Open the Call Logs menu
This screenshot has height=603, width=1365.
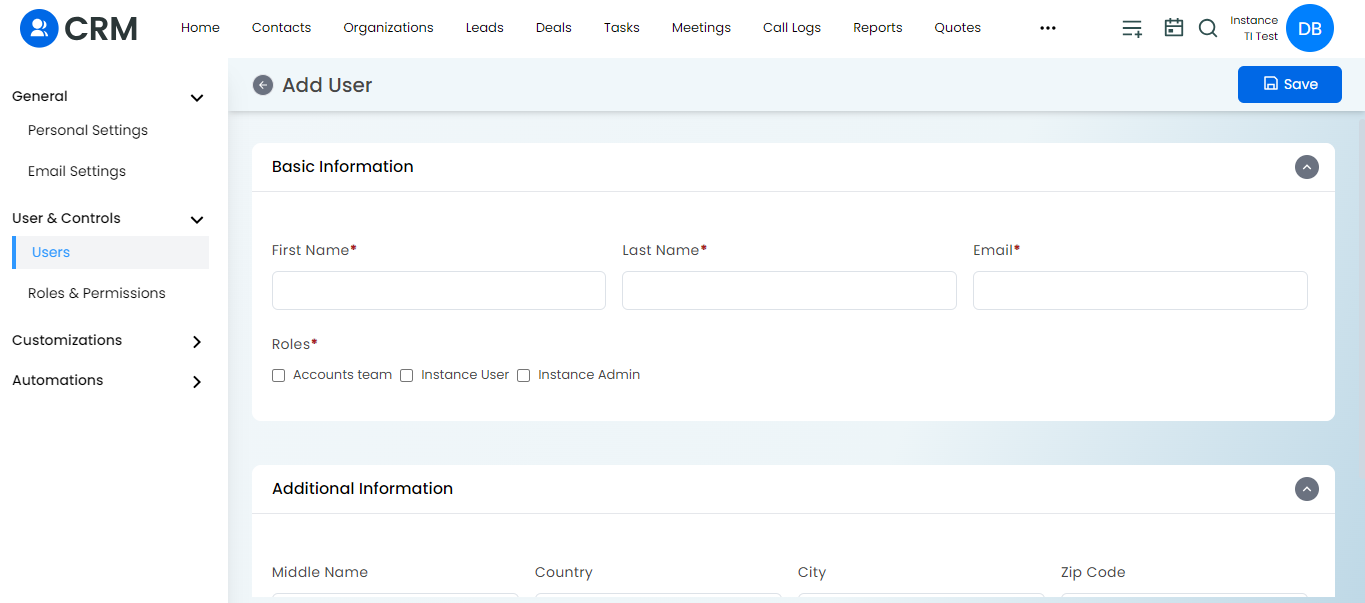(792, 28)
